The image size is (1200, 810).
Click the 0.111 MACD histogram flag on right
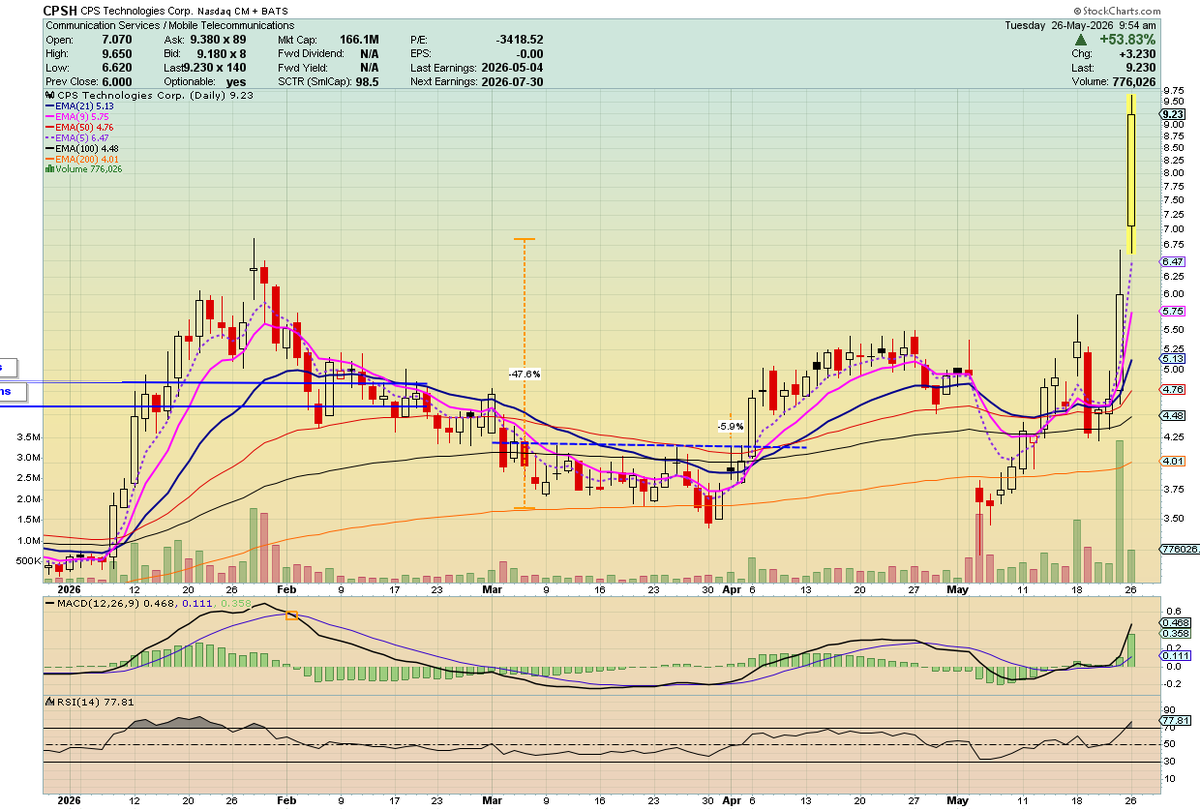tap(1176, 654)
